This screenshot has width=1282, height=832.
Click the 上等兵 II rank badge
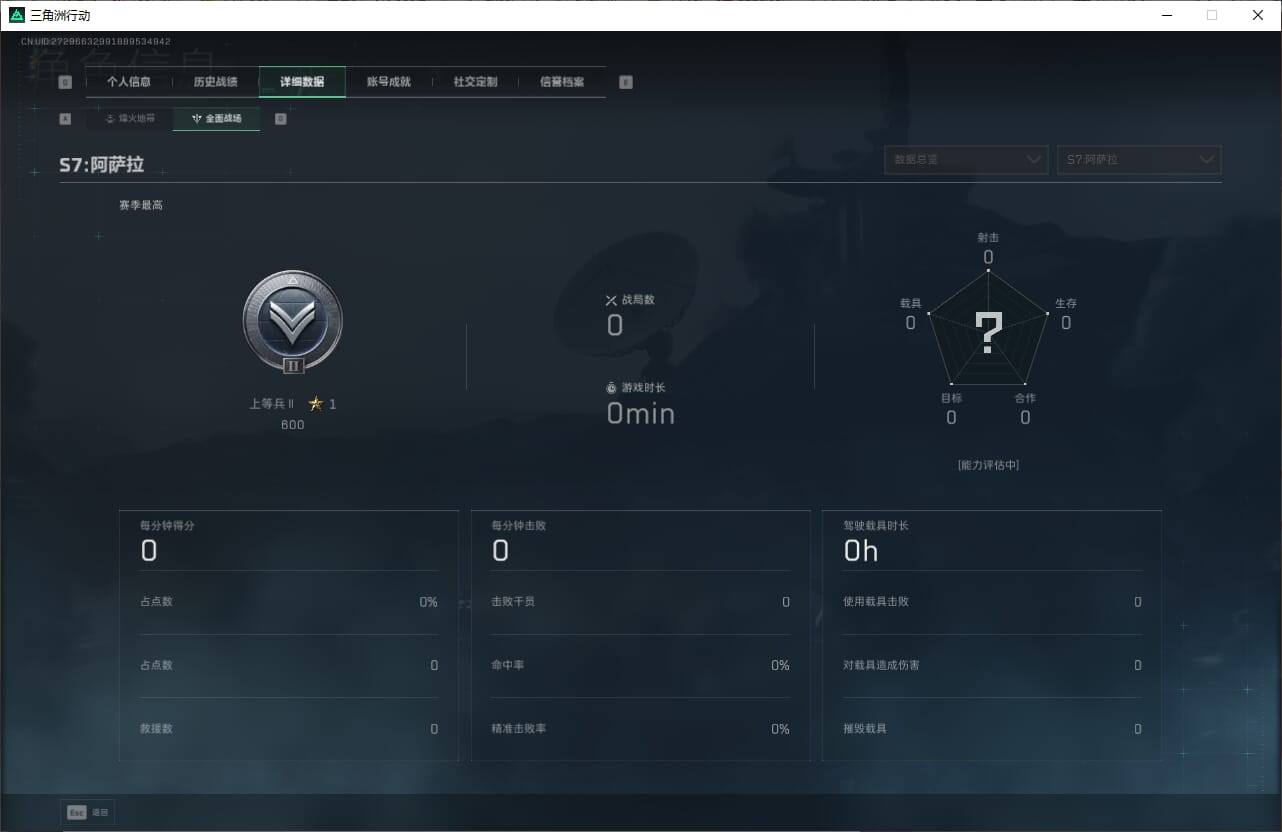click(293, 322)
